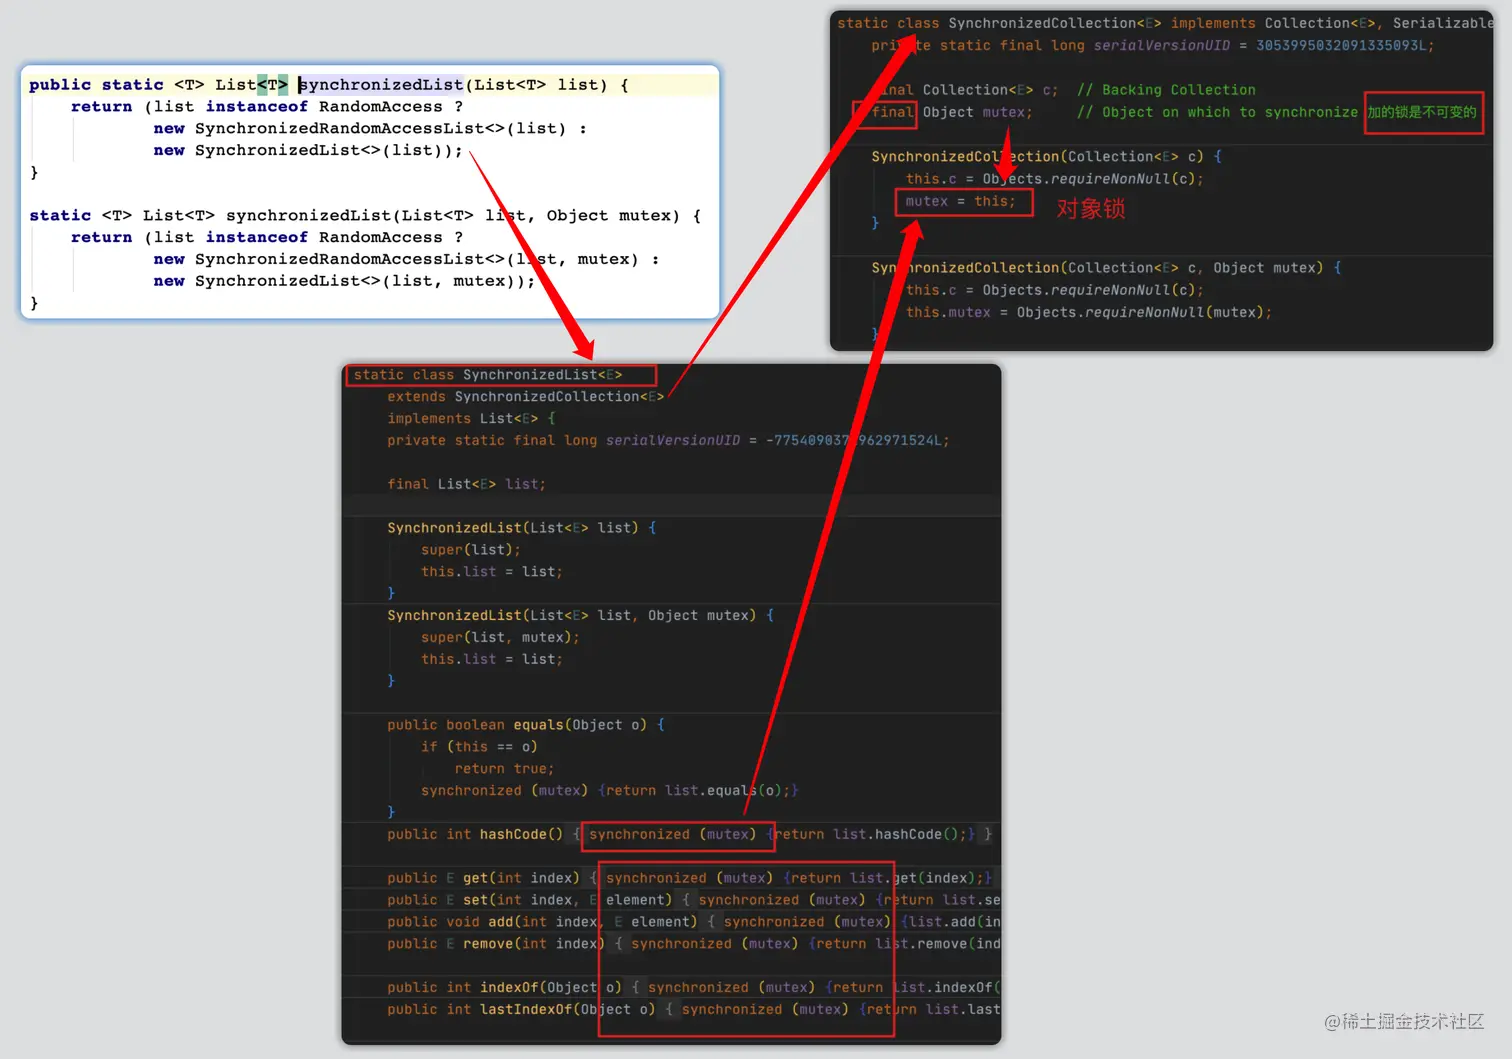This screenshot has height=1059, width=1512.
Task: Click 'extends SynchronizedCollection<E>' line
Action: pos(526,397)
